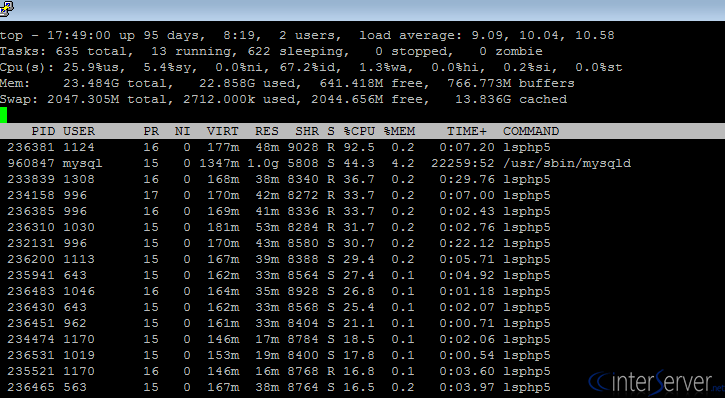Image resolution: width=725 pixels, height=398 pixels.
Task: Click the 4.2 %MEM value for mysqld
Action: [403, 163]
